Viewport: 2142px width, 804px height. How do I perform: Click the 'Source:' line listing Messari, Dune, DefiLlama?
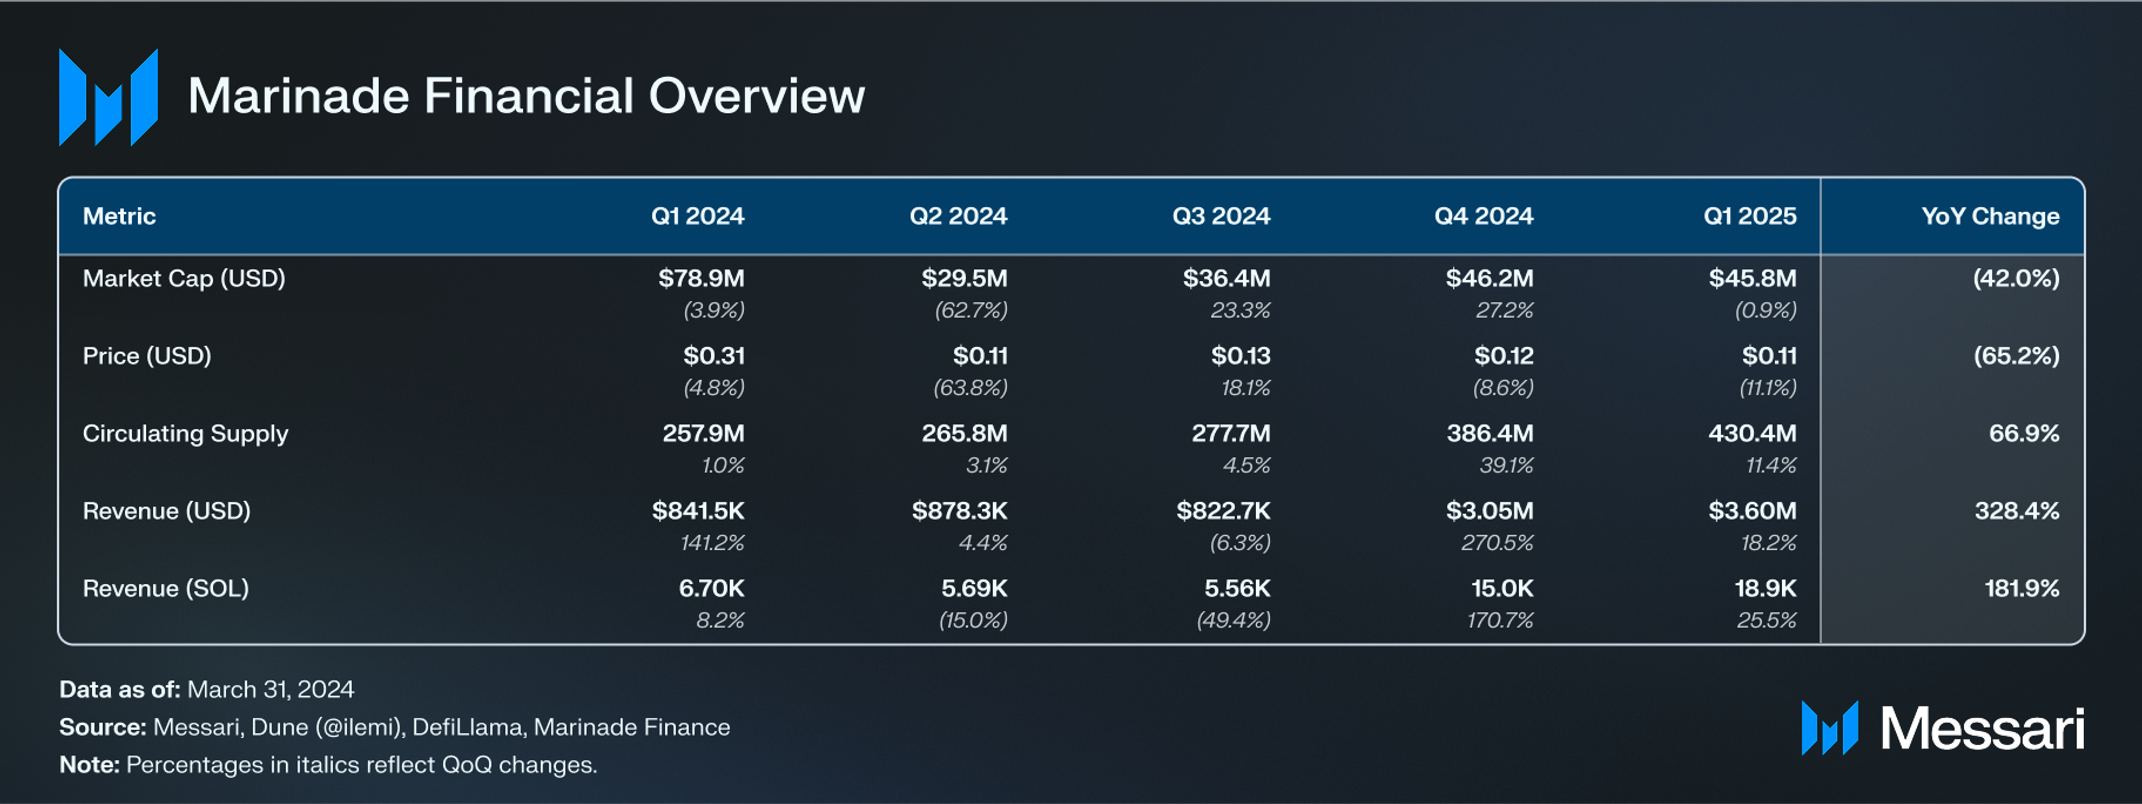click(x=394, y=727)
